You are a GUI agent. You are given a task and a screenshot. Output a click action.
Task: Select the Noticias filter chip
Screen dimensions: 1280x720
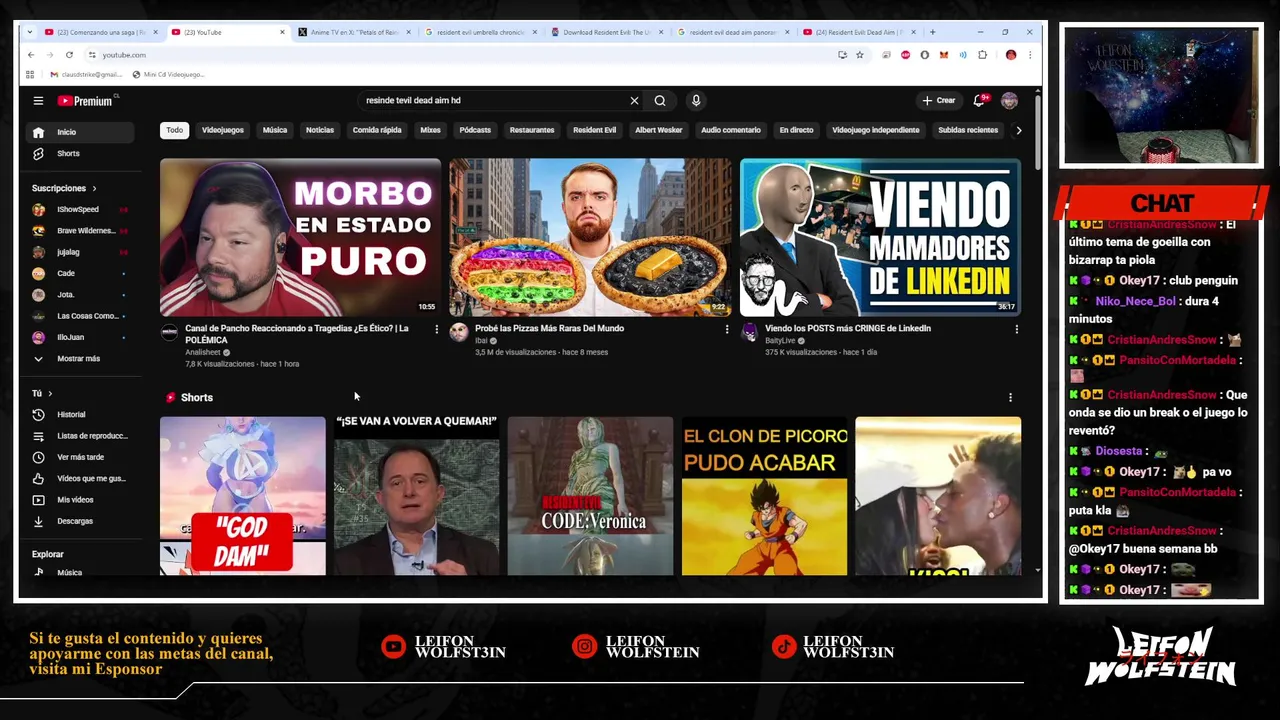[320, 130]
